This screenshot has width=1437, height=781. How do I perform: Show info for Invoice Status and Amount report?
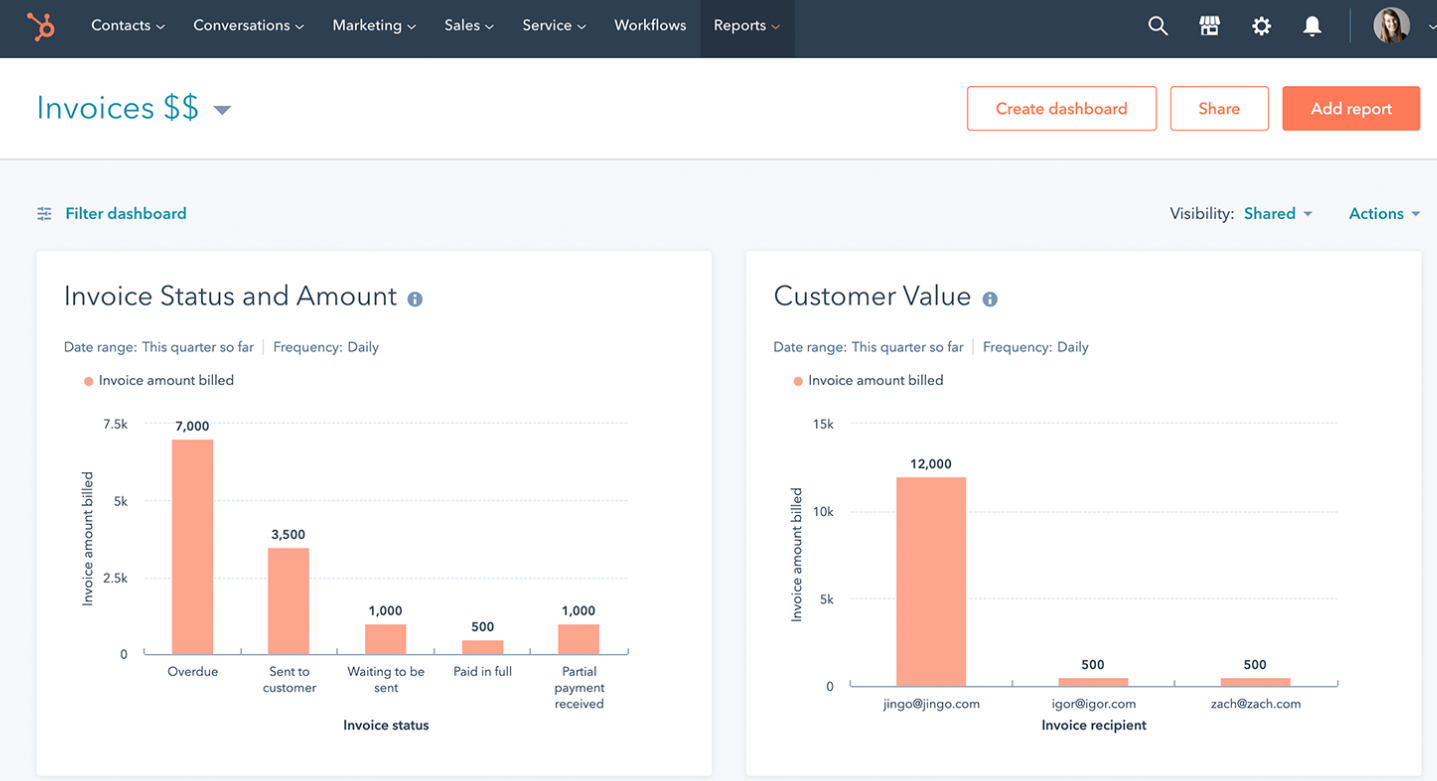pos(415,297)
